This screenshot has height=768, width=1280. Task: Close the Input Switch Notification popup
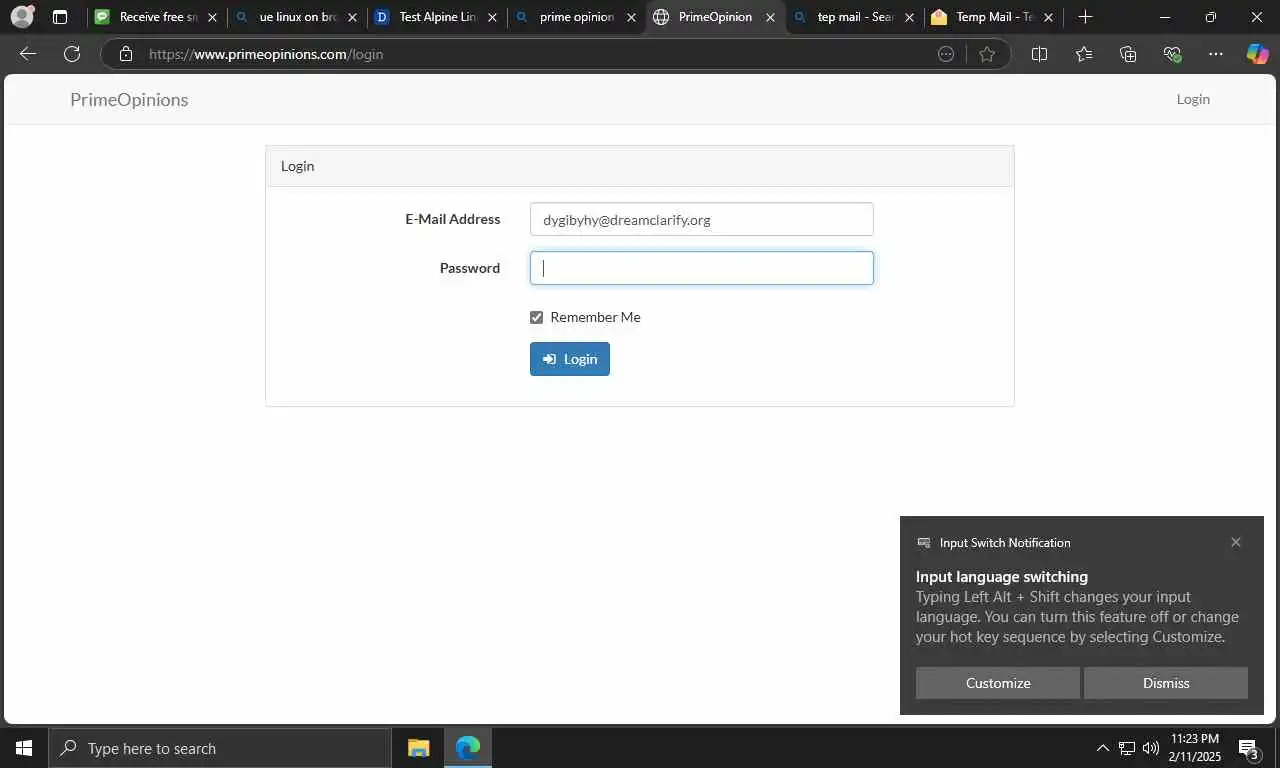click(x=1236, y=542)
